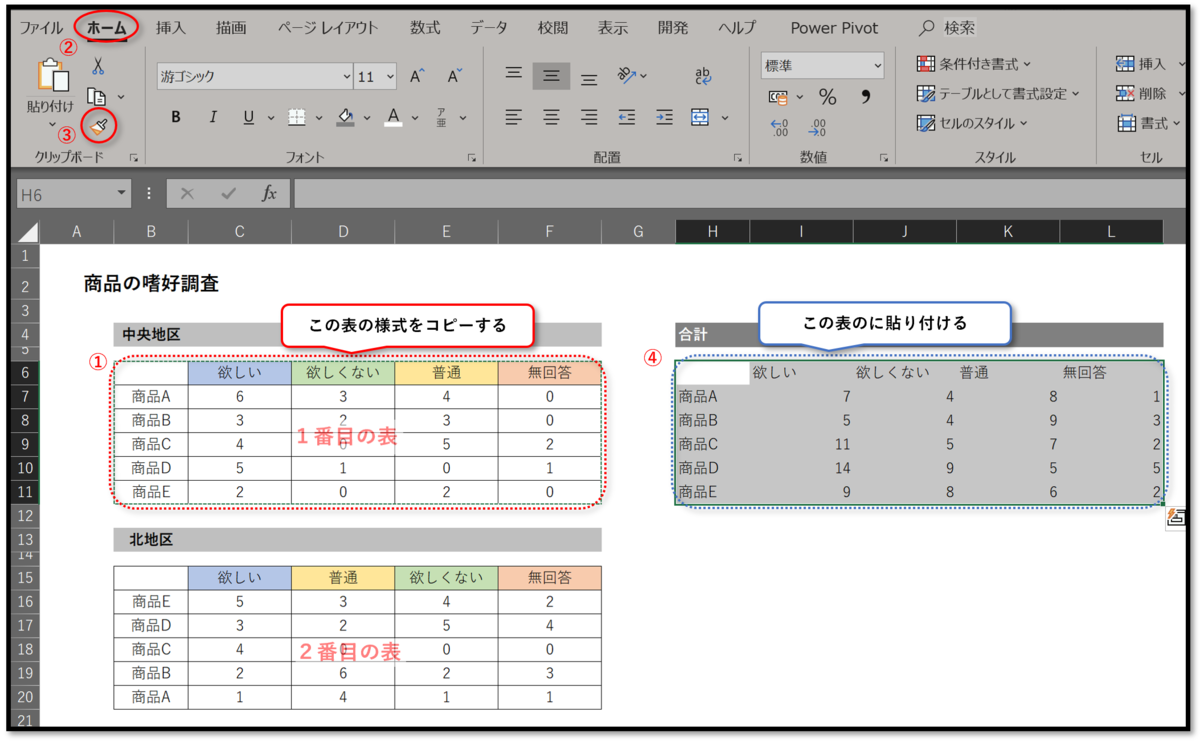
Task: Open the fill color dropdown arrow
Action: click(365, 117)
